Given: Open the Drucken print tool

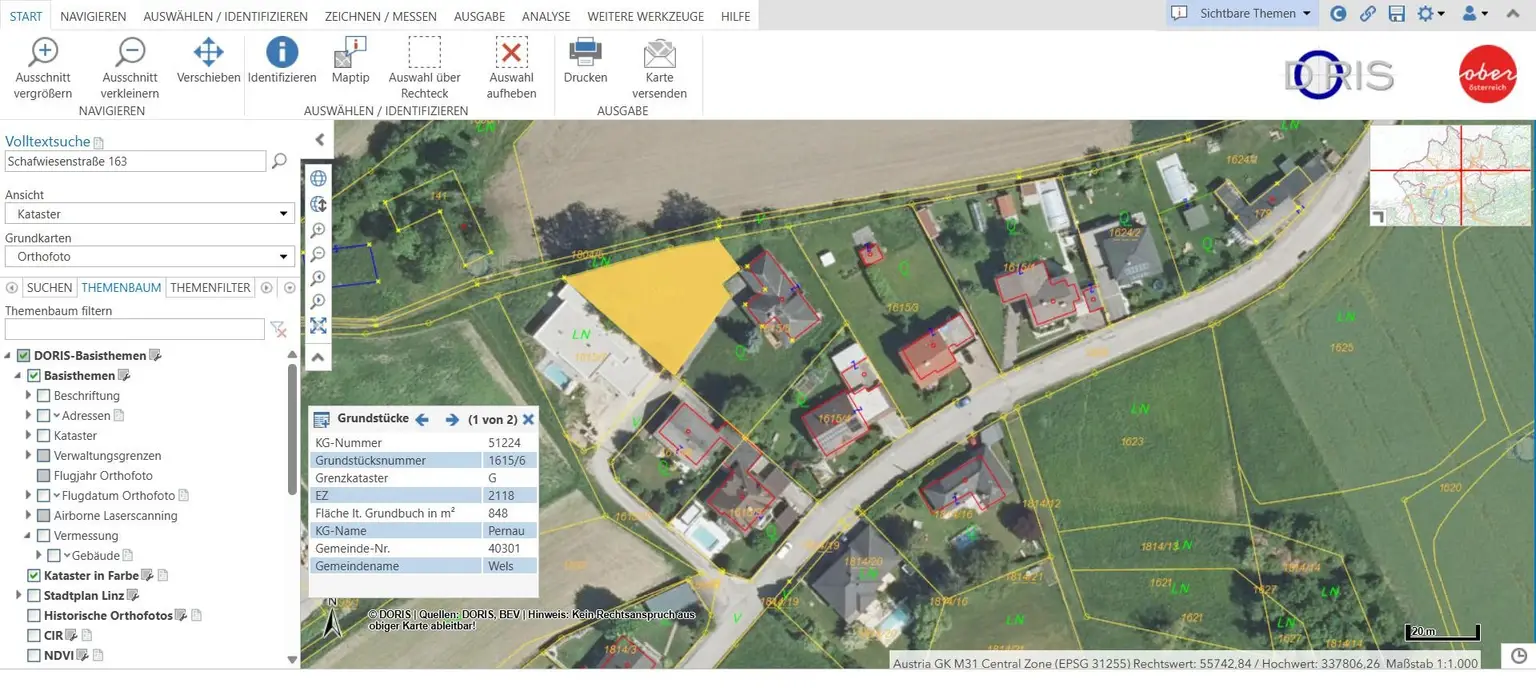Looking at the screenshot, I should click(x=585, y=53).
